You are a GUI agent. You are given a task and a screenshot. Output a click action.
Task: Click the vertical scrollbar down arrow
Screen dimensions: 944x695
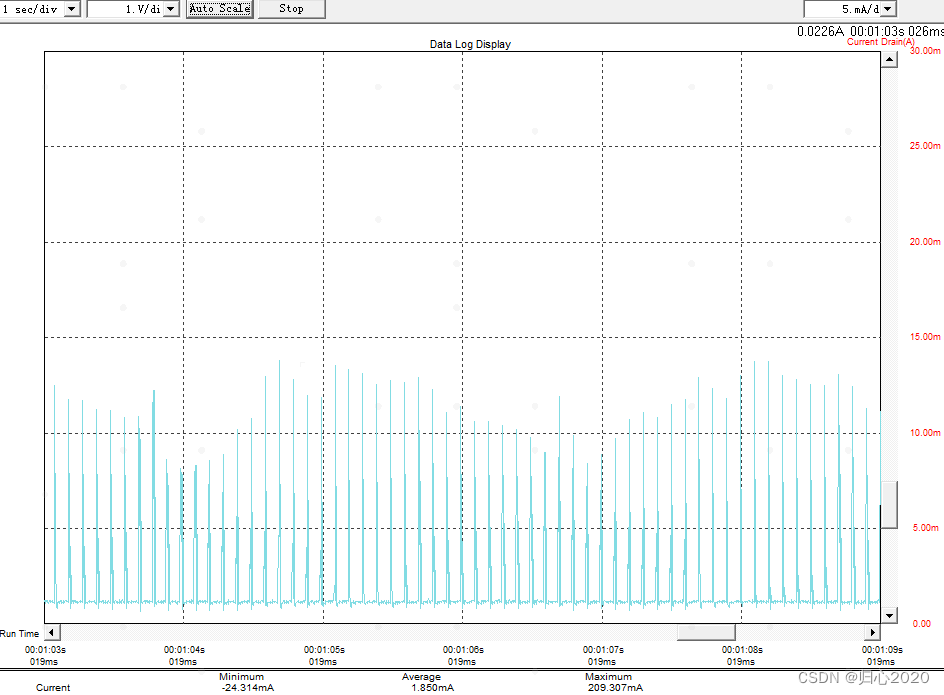[889, 616]
